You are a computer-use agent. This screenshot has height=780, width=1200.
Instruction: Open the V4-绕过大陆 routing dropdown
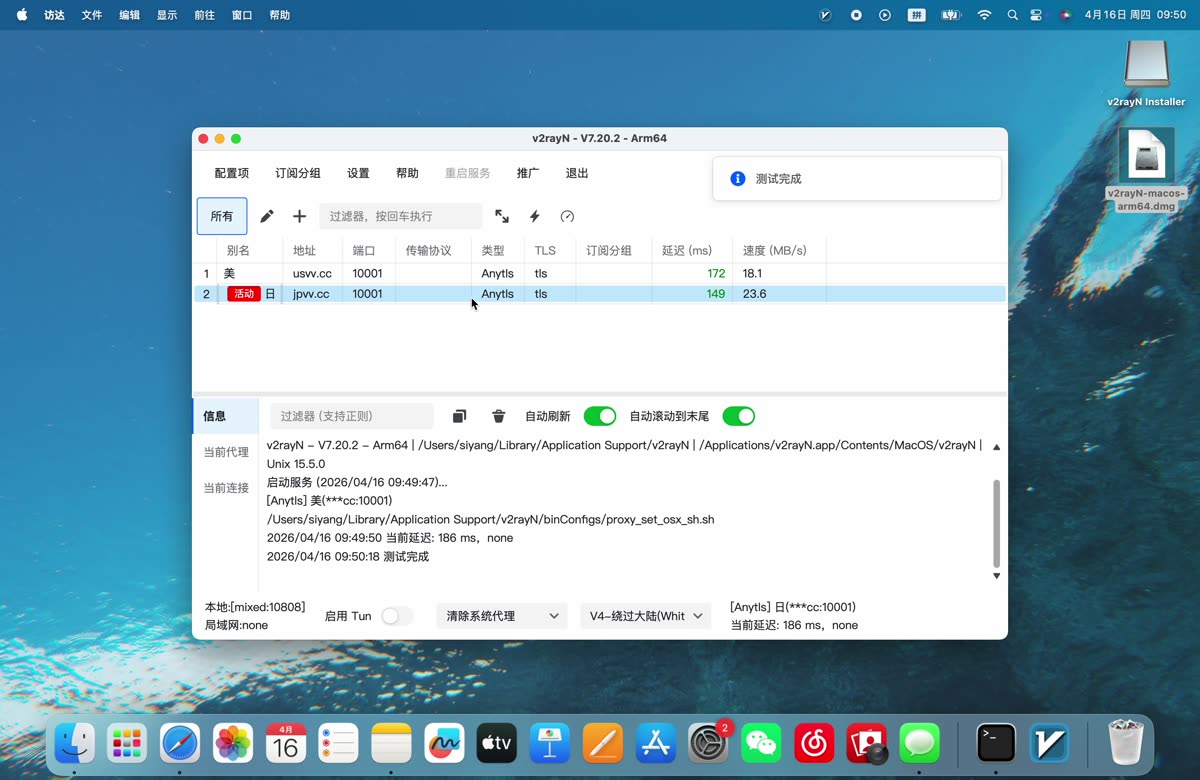point(646,616)
